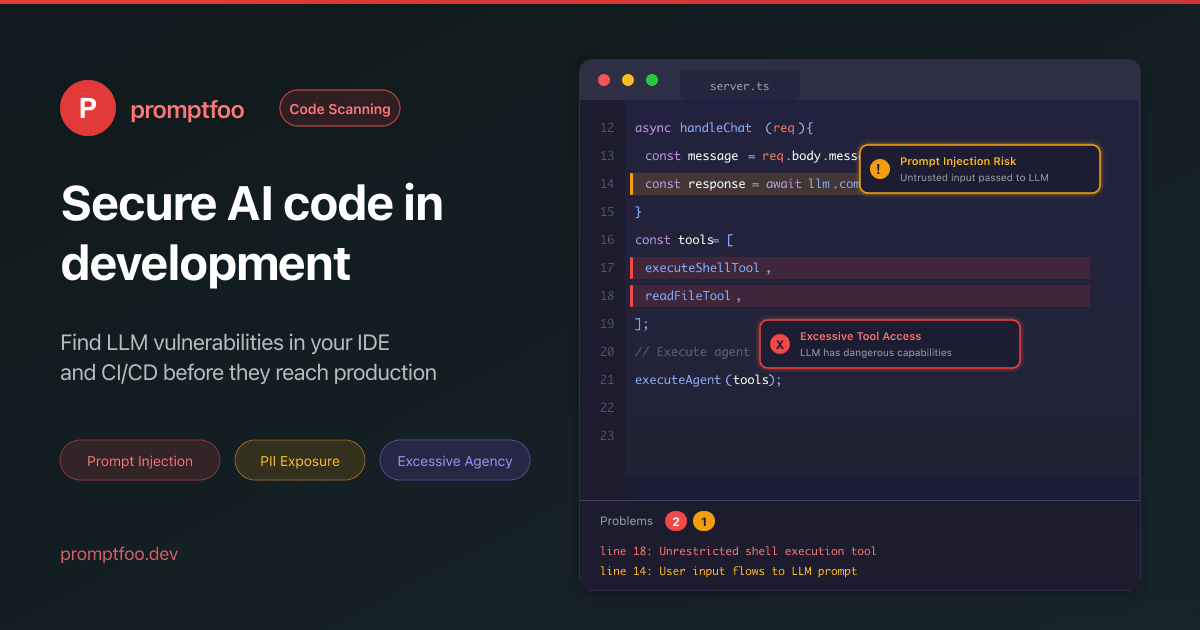Click the Problems panel header label
Viewport: 1200px width, 630px height.
[626, 520]
